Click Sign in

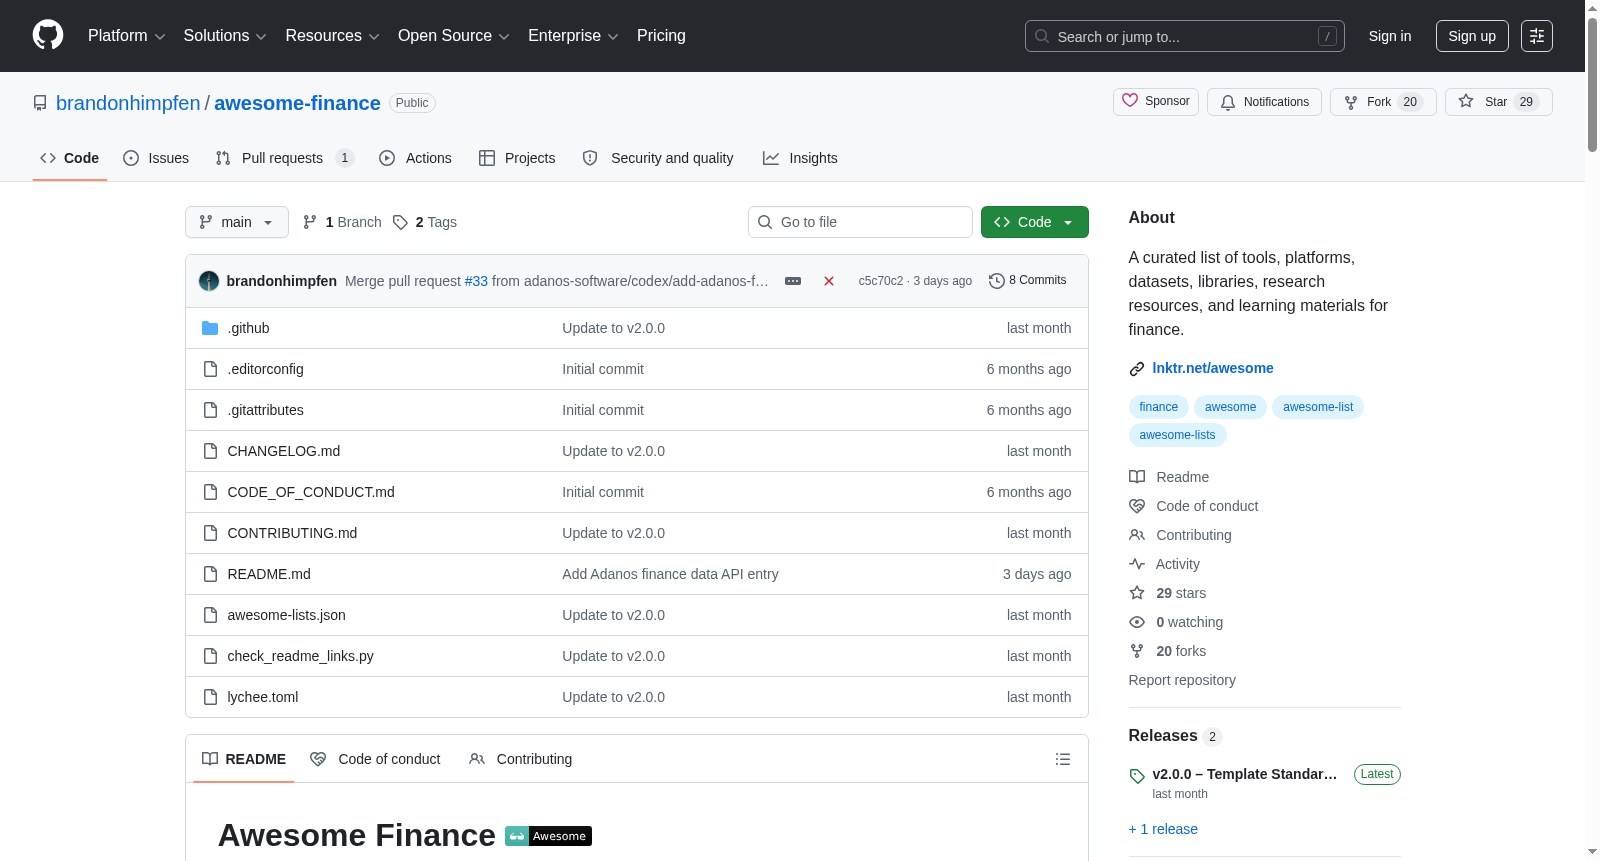[1390, 36]
